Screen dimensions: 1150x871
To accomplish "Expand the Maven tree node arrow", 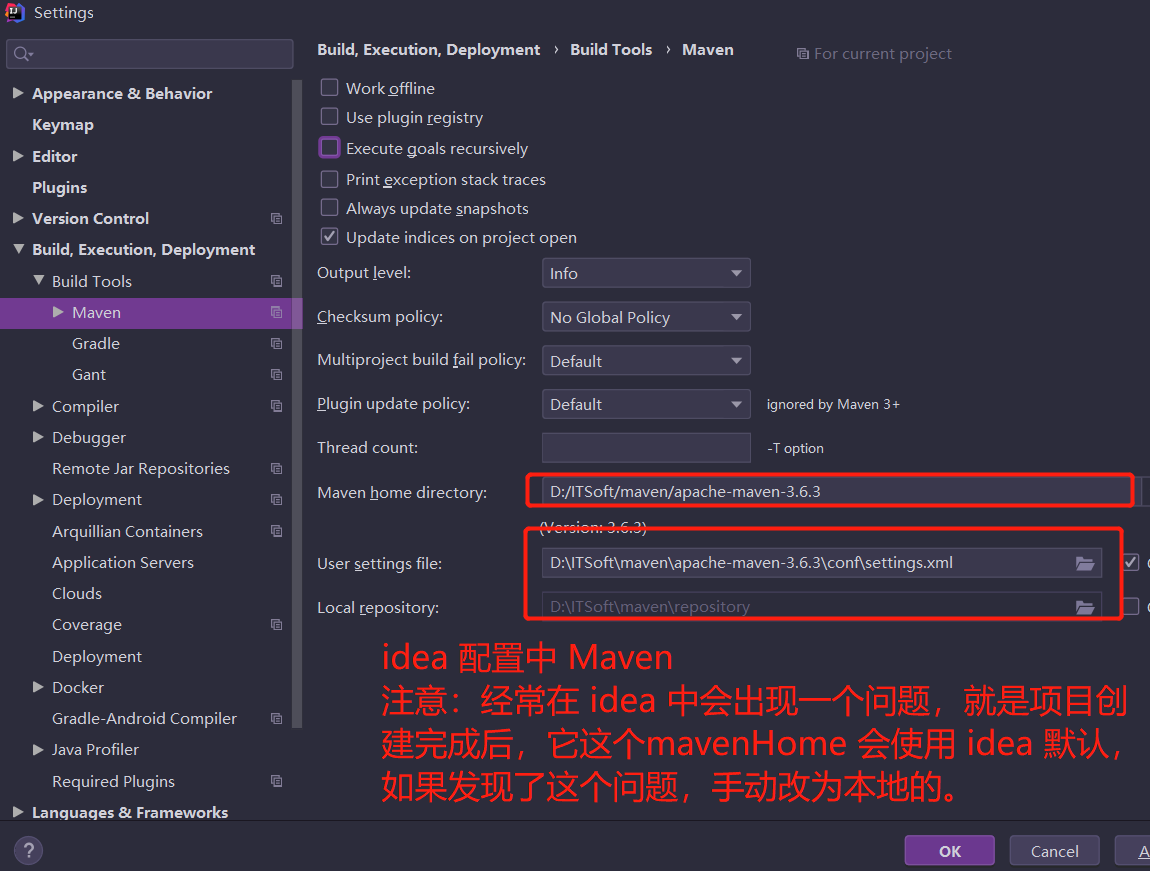I will pyautogui.click(x=59, y=312).
